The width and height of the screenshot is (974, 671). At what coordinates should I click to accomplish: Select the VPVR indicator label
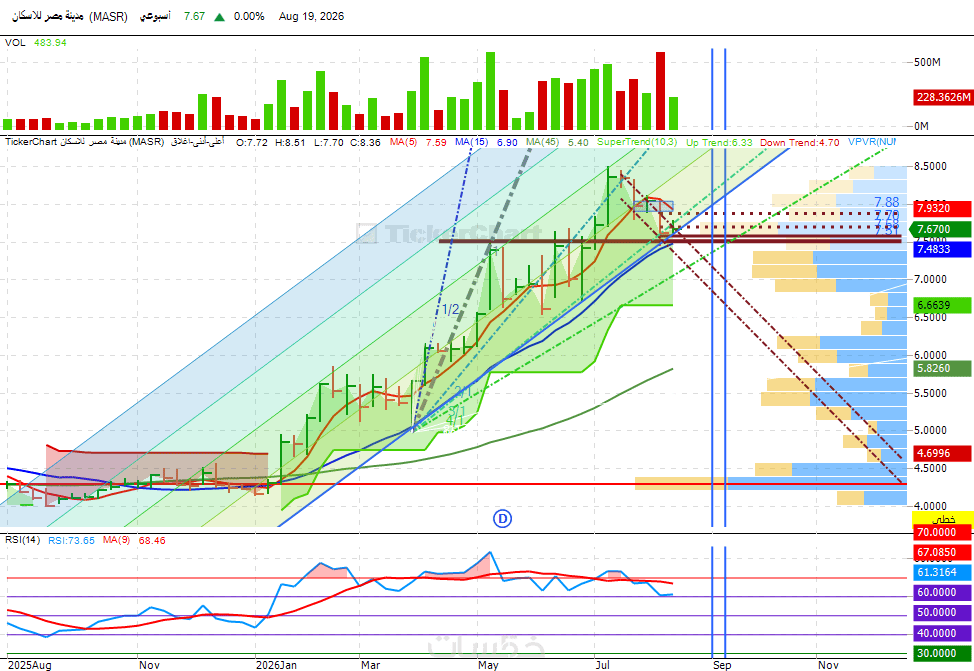point(872,142)
